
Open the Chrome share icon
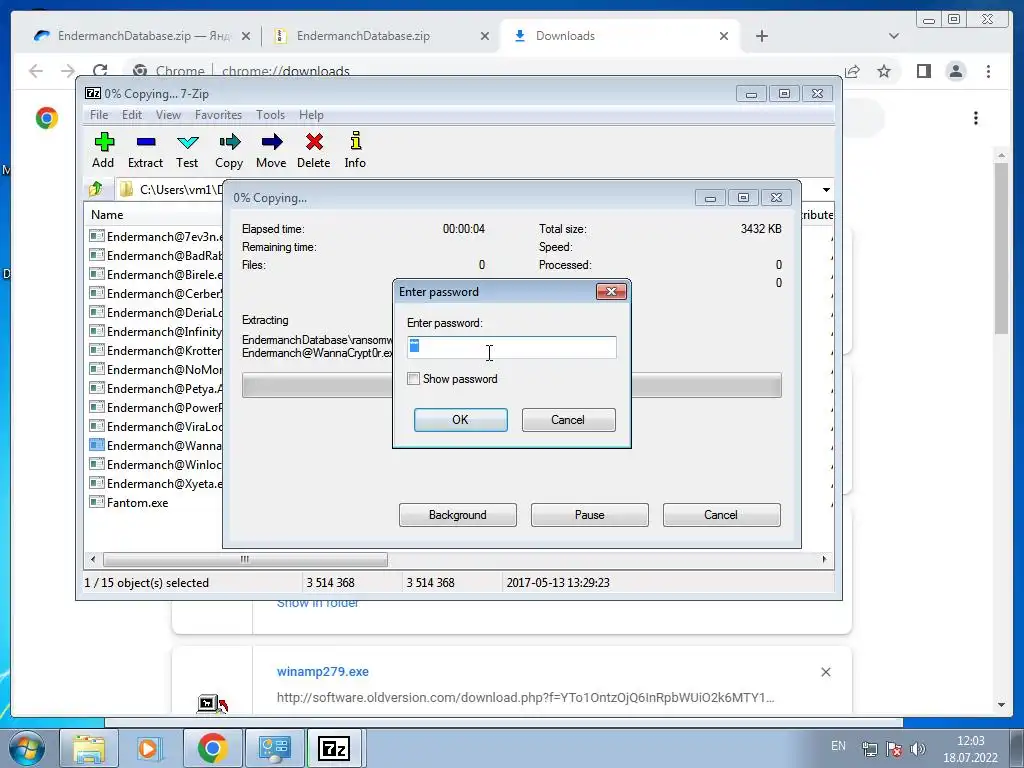tap(852, 71)
